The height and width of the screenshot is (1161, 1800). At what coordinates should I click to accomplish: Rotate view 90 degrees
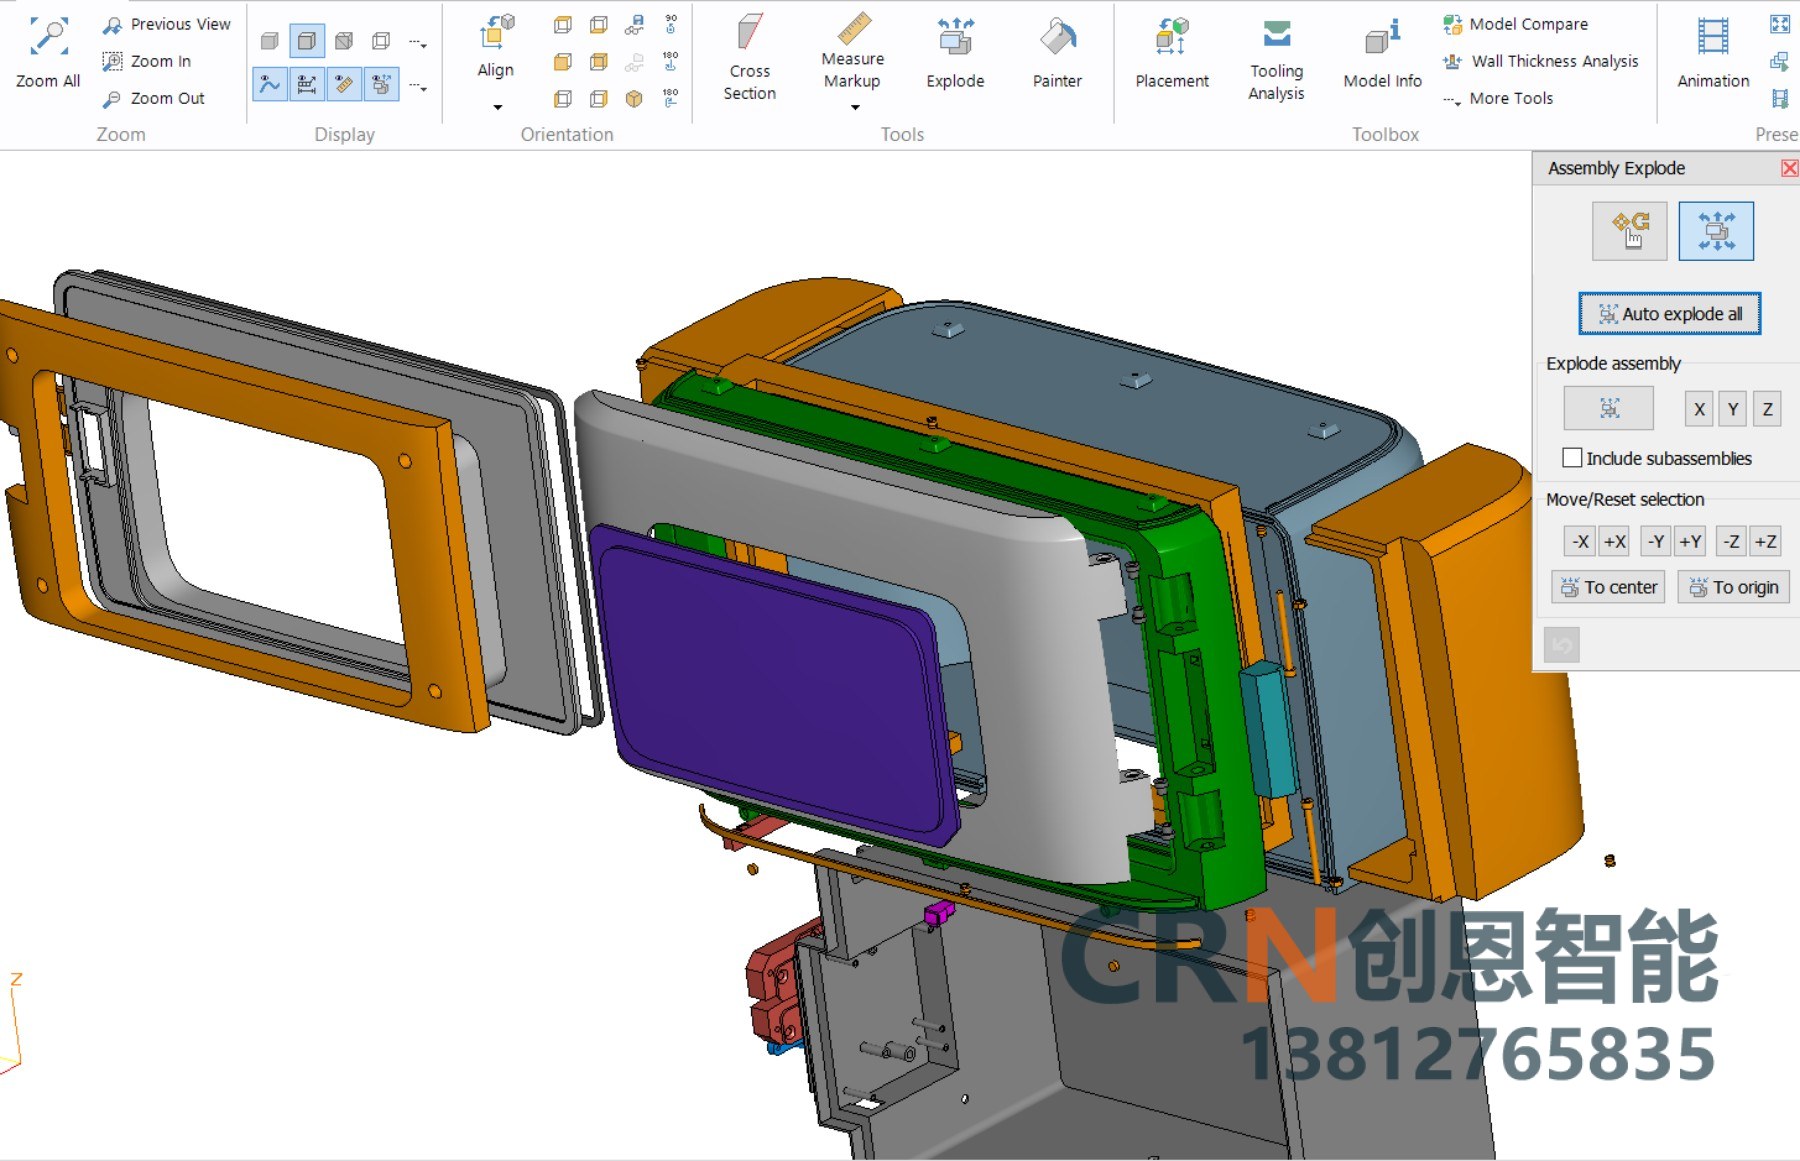(x=670, y=24)
